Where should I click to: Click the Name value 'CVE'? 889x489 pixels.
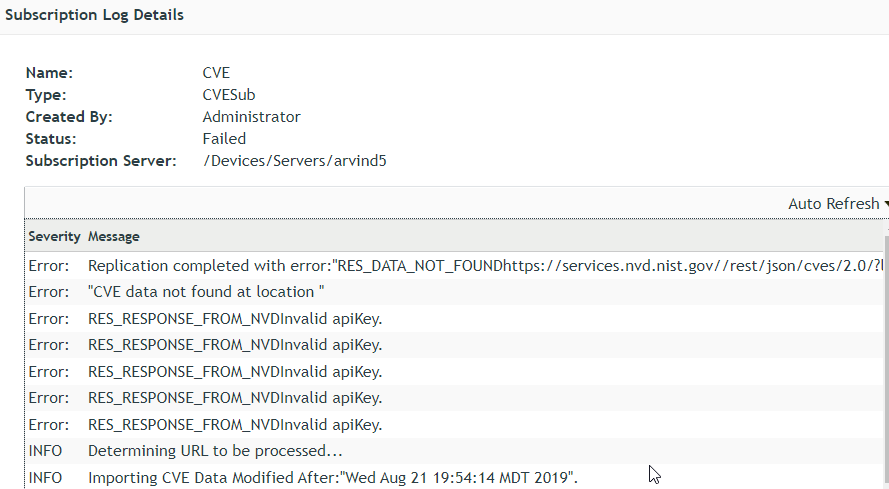click(216, 73)
